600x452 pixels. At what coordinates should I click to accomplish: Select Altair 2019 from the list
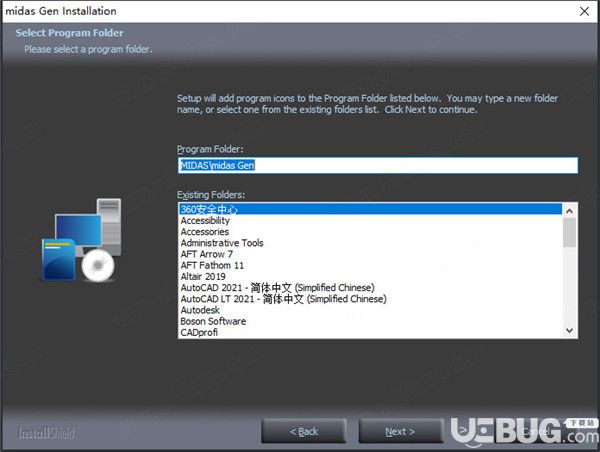(x=370, y=276)
